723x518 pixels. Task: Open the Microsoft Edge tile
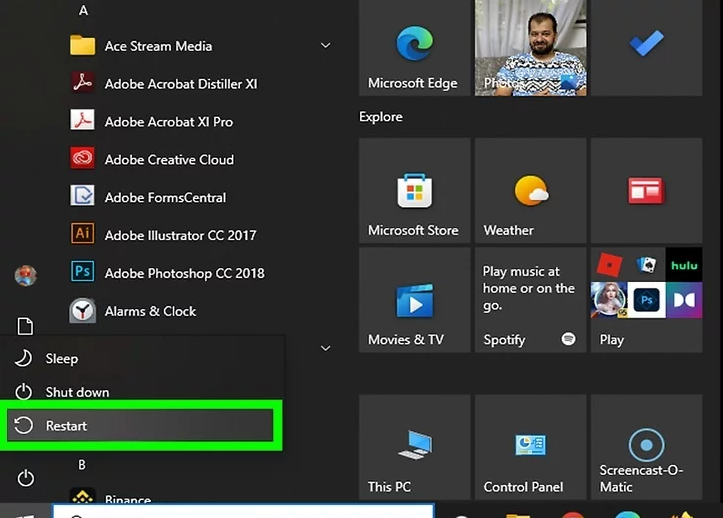coord(414,47)
